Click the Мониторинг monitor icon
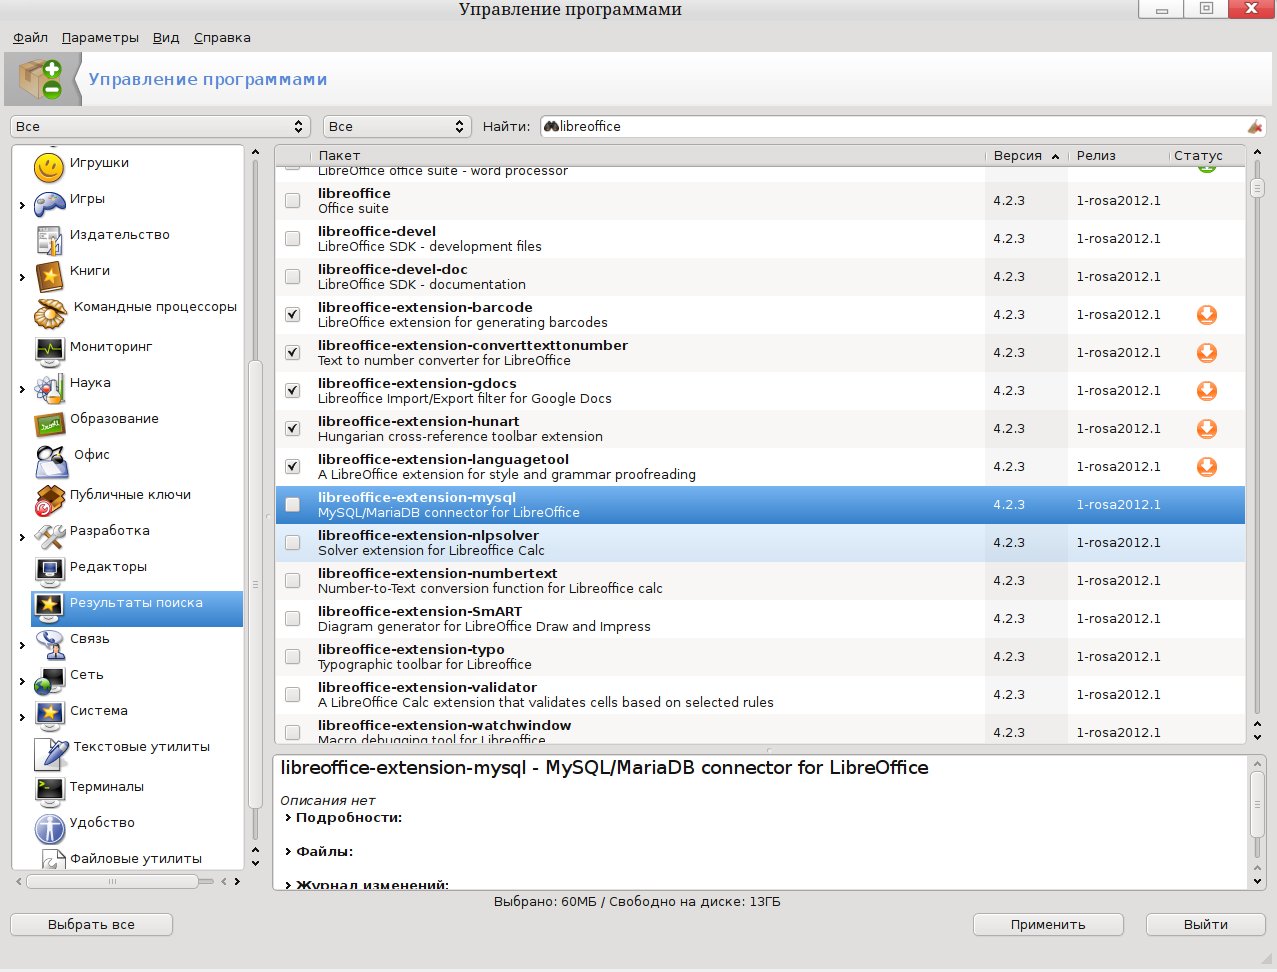Image resolution: width=1277 pixels, height=972 pixels. click(x=50, y=350)
